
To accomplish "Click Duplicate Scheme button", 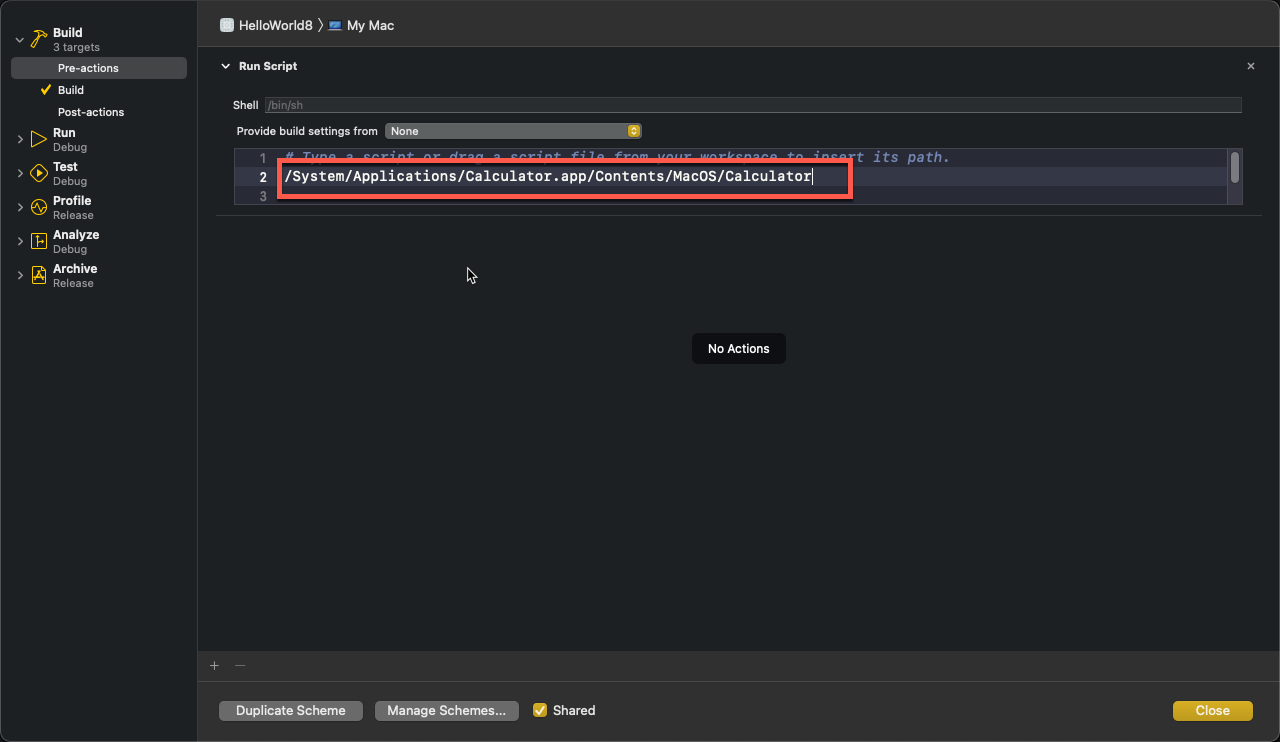I will 291,710.
